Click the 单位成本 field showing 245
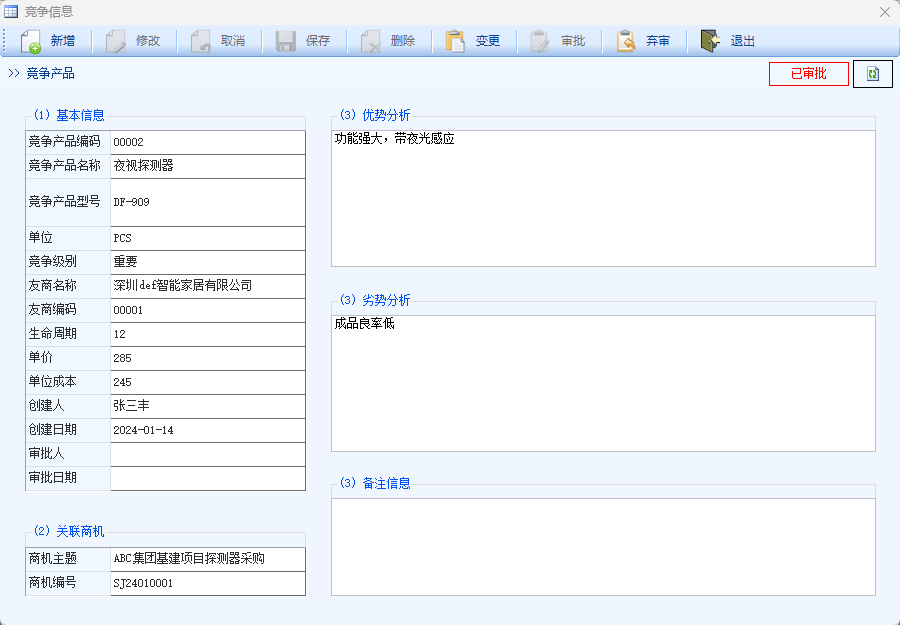The width and height of the screenshot is (900, 625). pos(208,382)
